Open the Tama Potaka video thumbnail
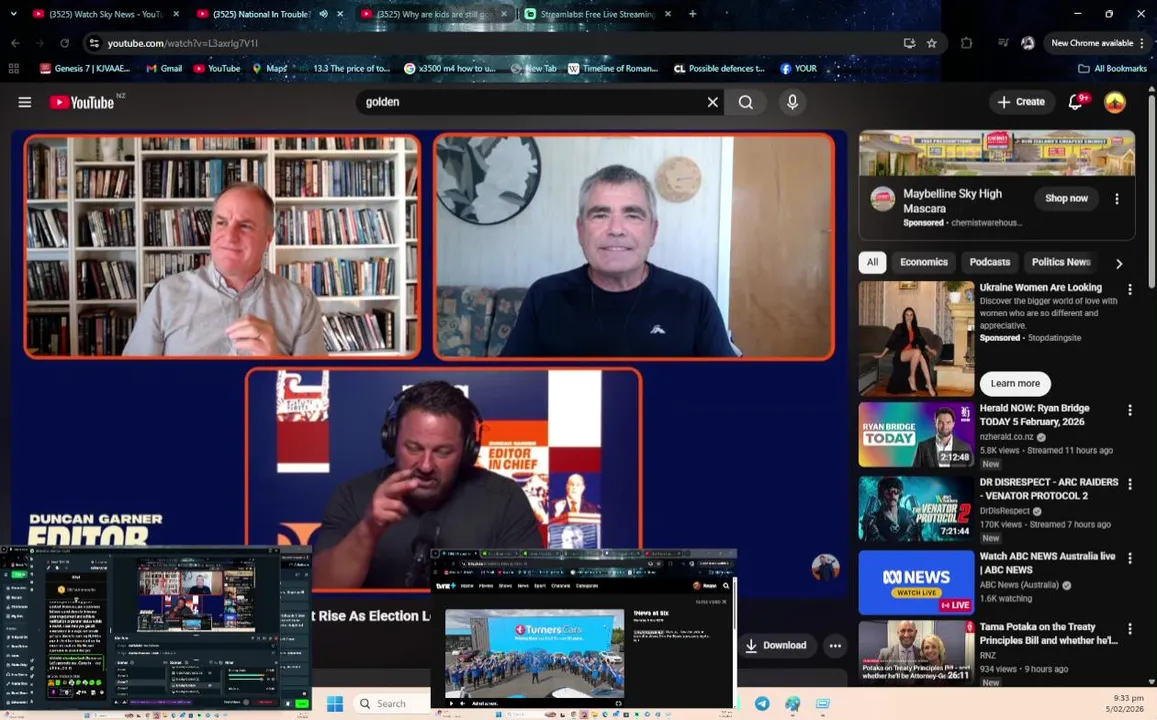 [916, 651]
